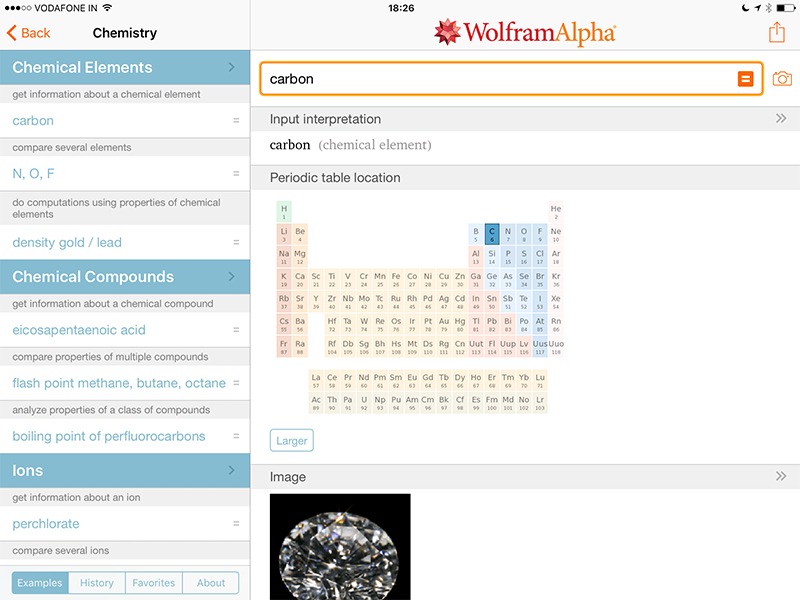Tap the H cell in periodic table
800x600 pixels.
[x=284, y=212]
